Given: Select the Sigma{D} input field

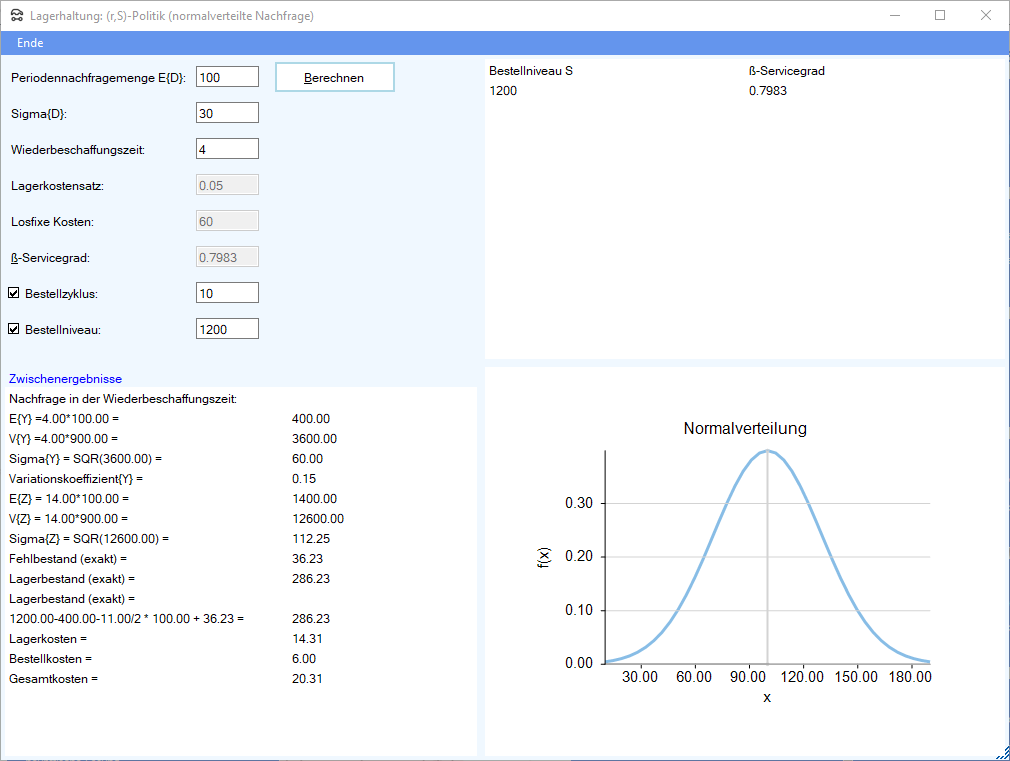Looking at the screenshot, I should [x=227, y=113].
